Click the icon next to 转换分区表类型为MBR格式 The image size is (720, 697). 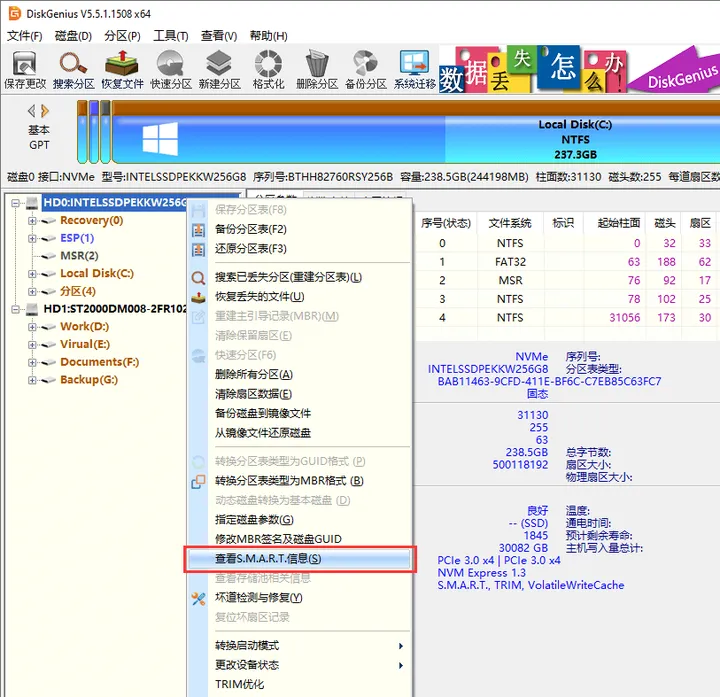198,482
